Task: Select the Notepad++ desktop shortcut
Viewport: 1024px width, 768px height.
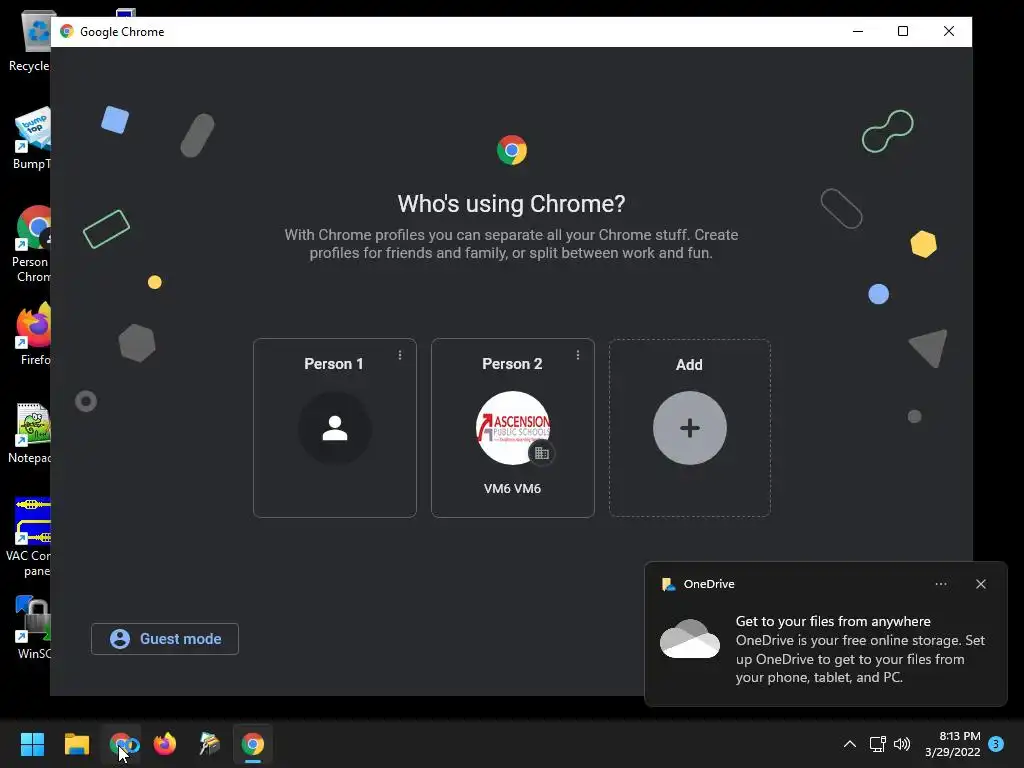Action: click(30, 433)
